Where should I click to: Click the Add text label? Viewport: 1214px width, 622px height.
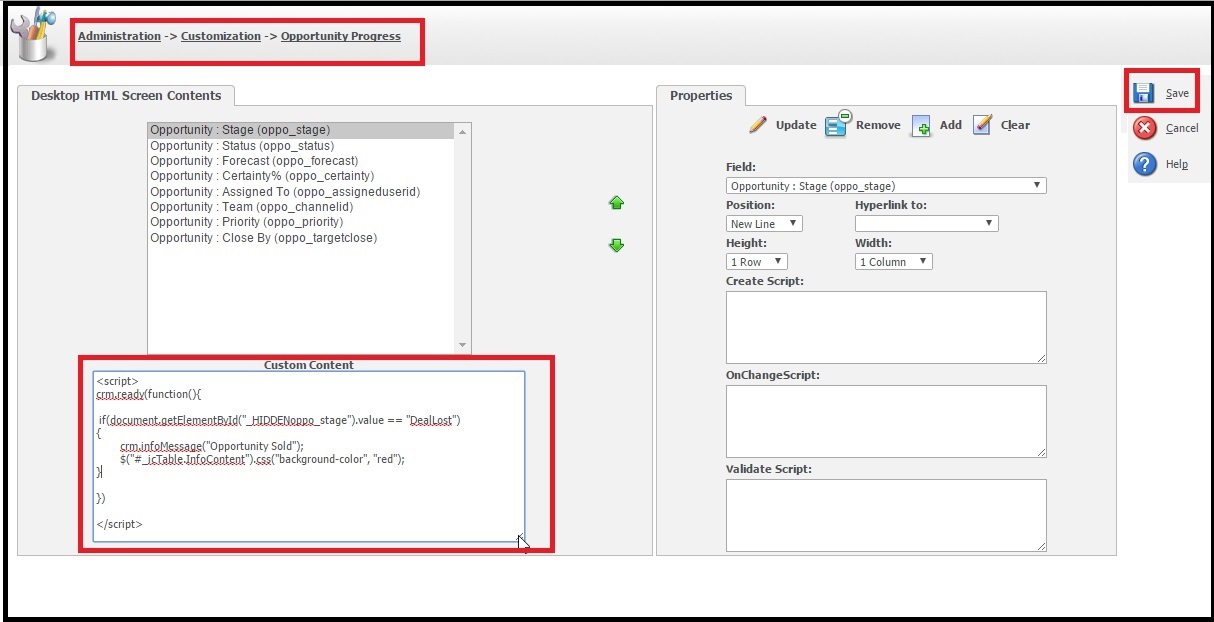950,125
